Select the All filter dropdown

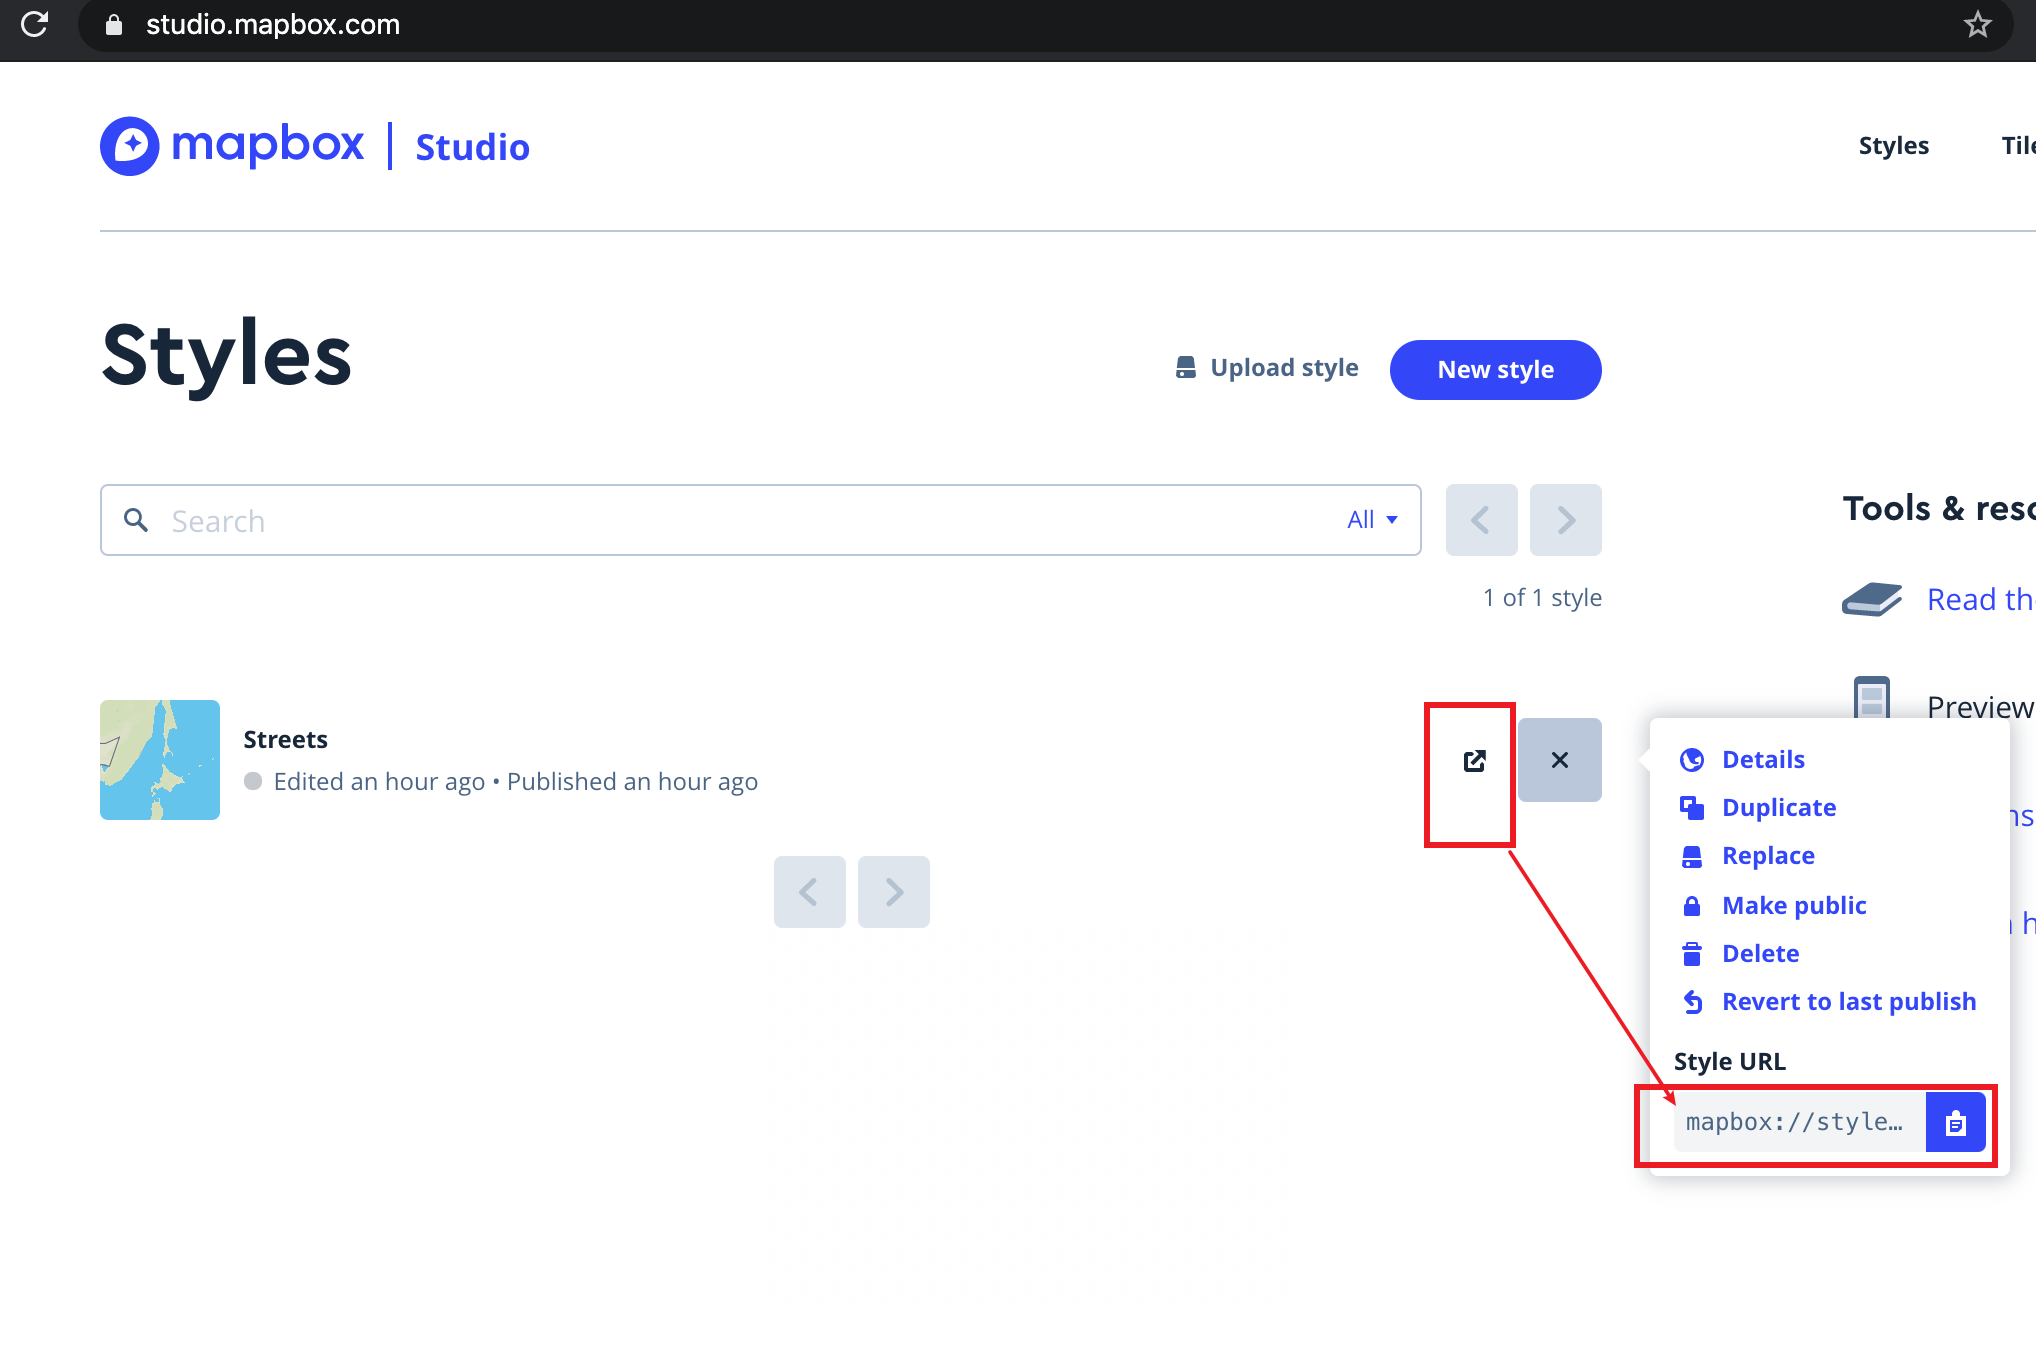coord(1371,519)
